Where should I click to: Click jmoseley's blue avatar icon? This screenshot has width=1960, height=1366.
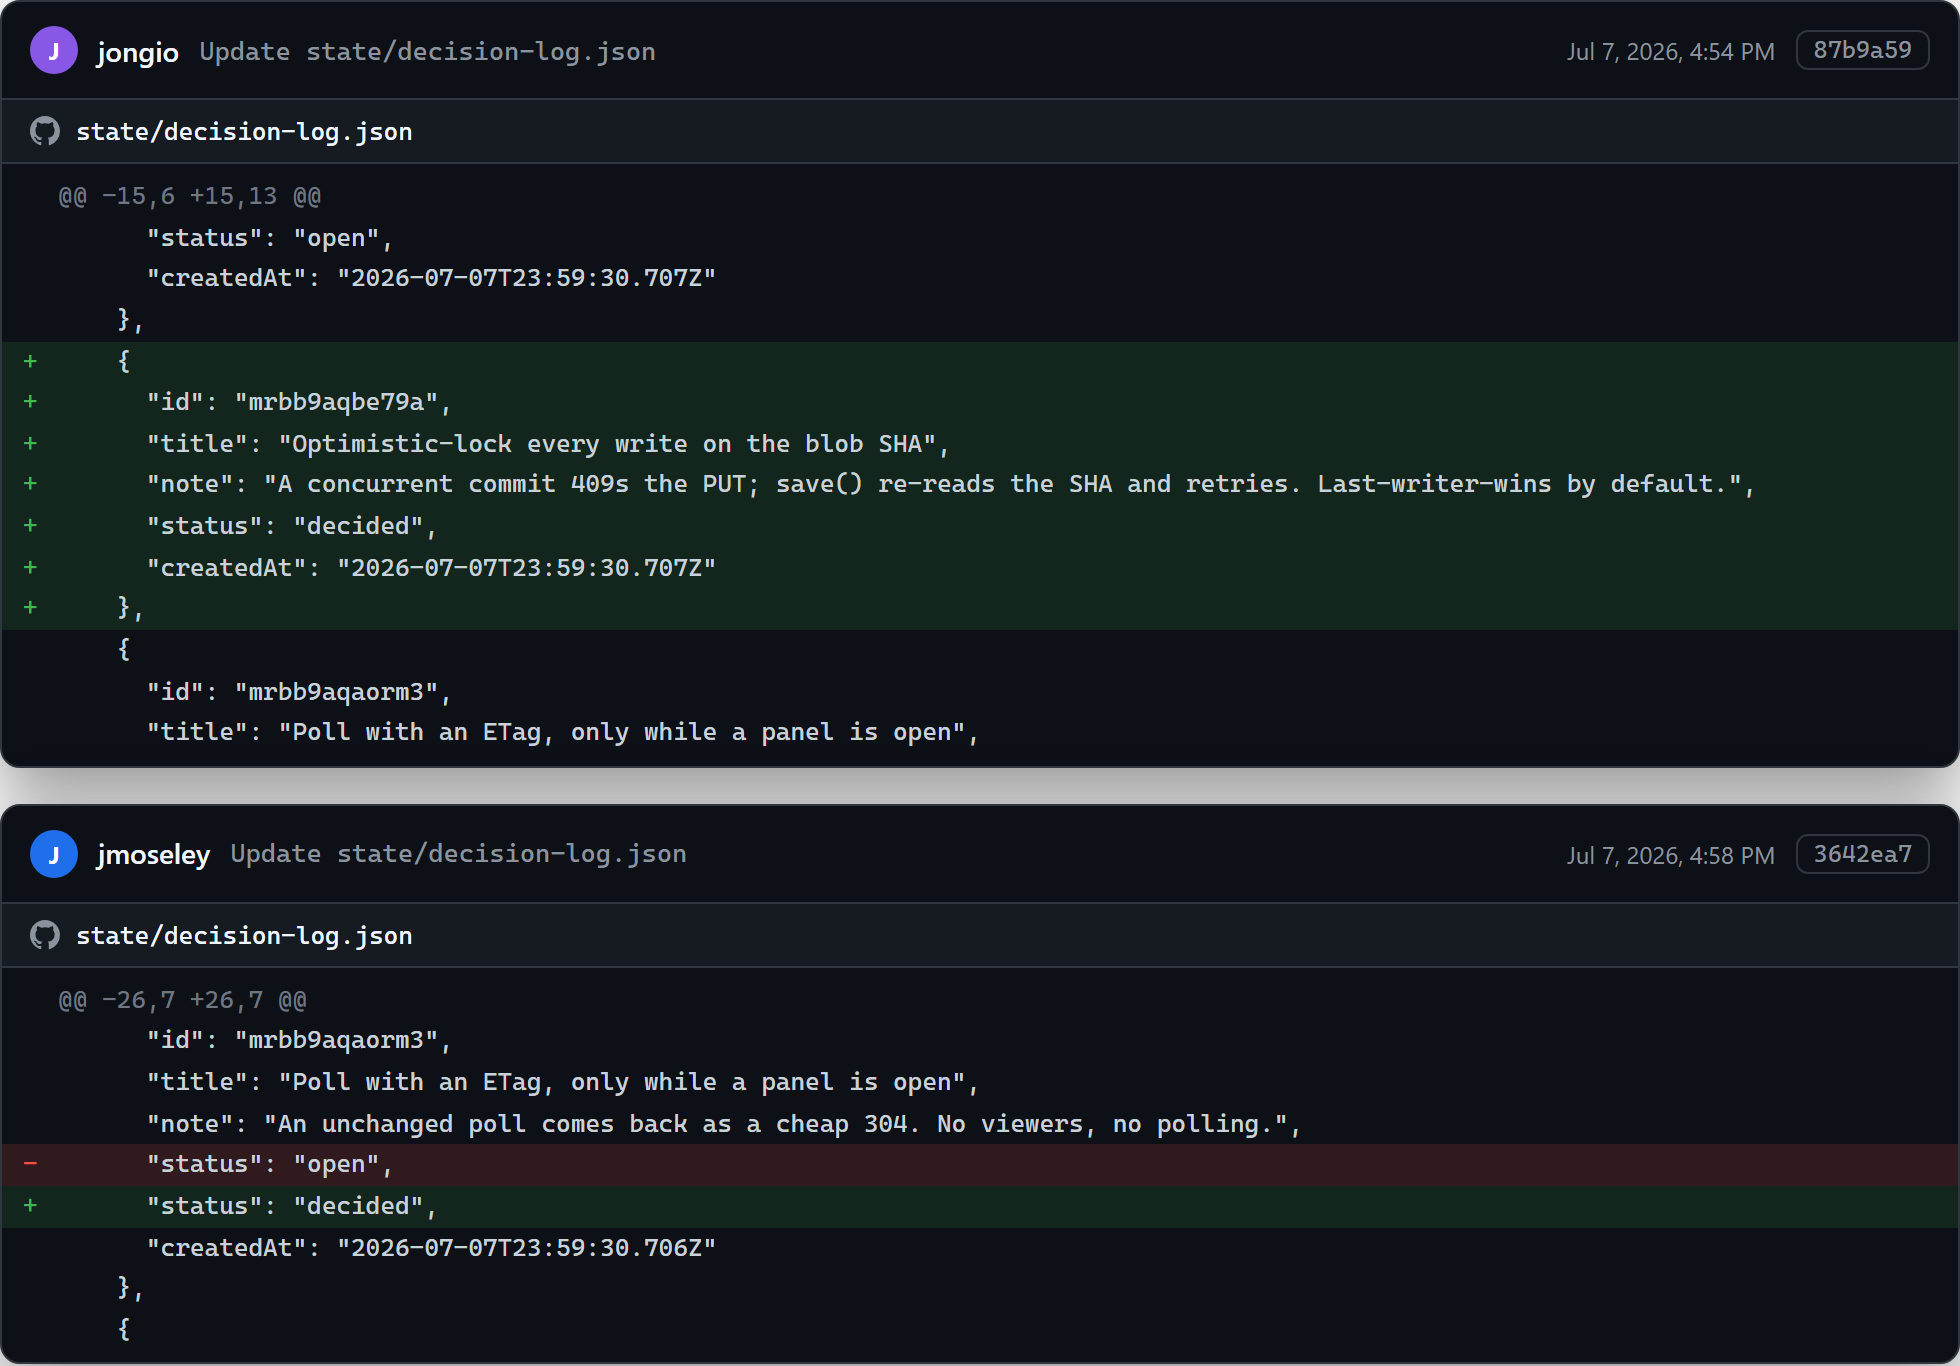[x=54, y=855]
